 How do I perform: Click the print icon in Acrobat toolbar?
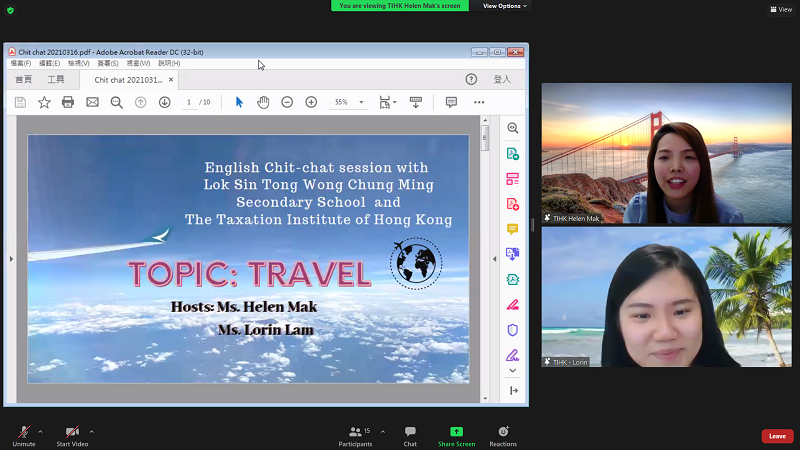click(68, 102)
